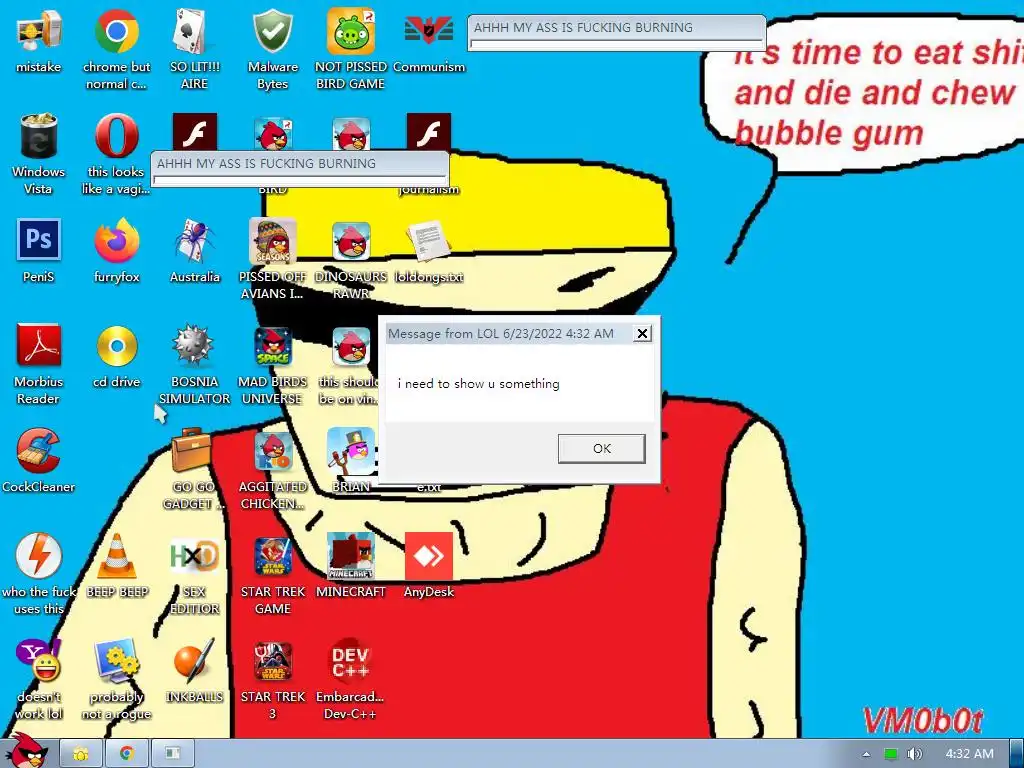This screenshot has height=768, width=1024.
Task: Open 'chrome but normal c...' Chrome icon
Action: click(116, 31)
